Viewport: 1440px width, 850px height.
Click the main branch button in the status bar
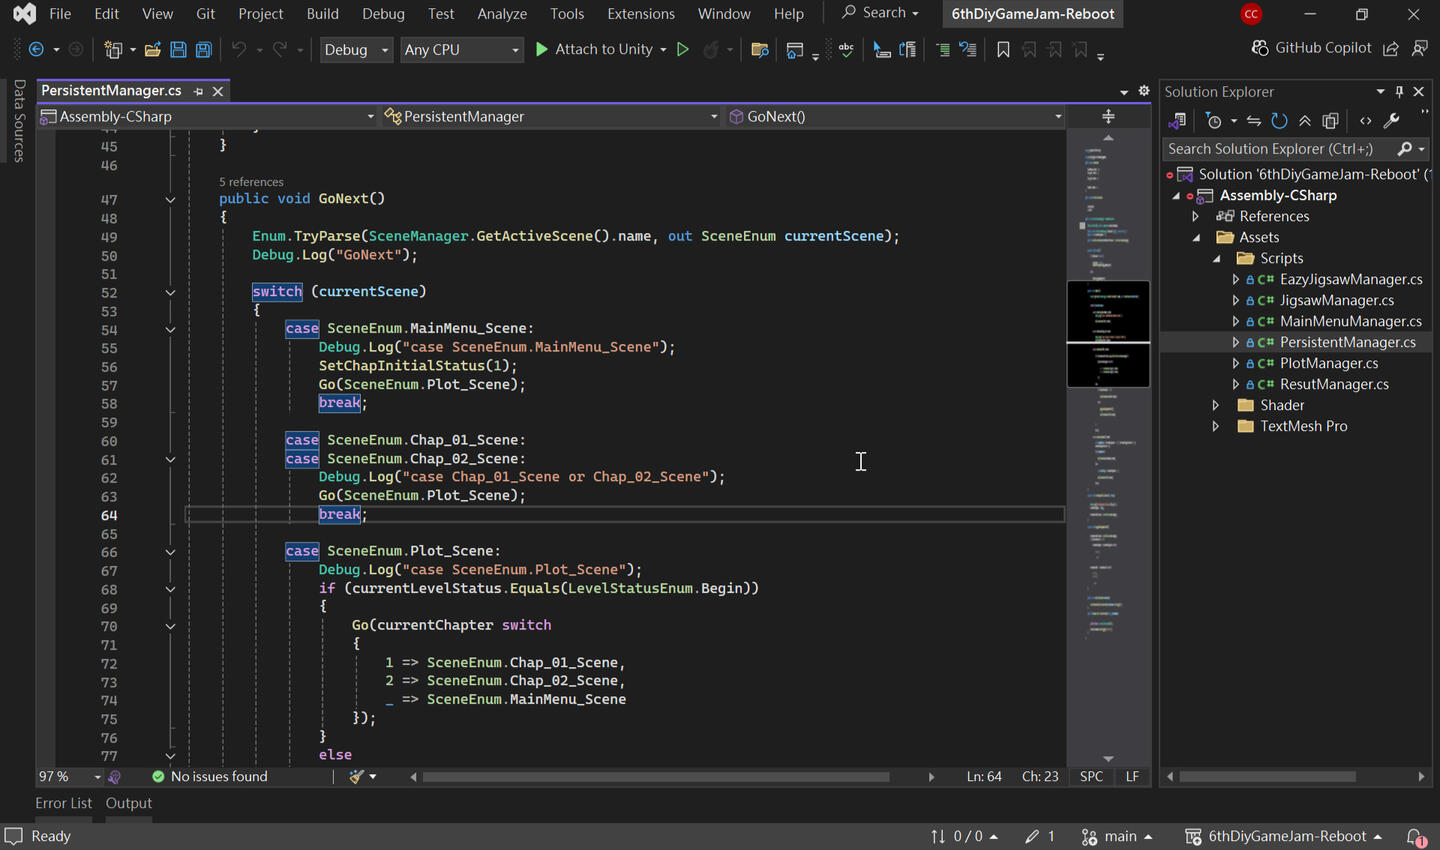[x=1117, y=836]
